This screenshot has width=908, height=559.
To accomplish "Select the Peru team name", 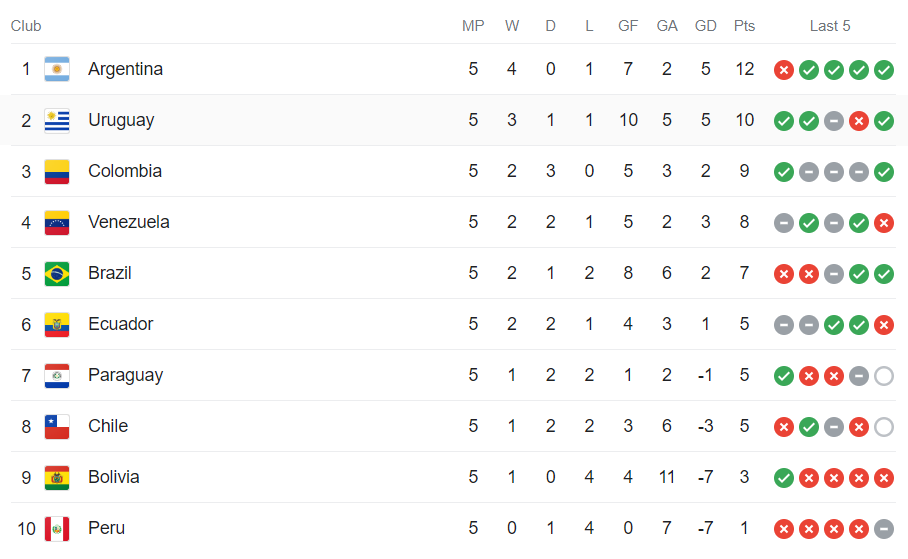I will 106,528.
